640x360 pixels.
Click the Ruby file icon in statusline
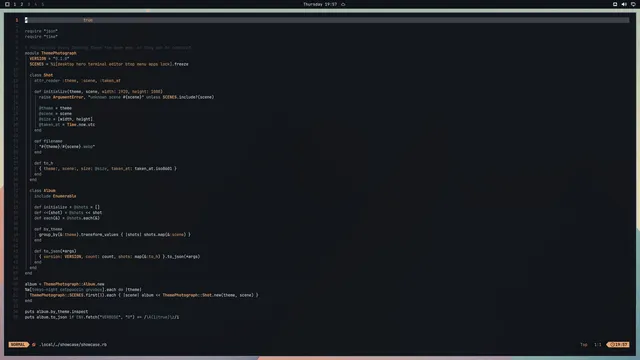pyautogui.click(x=34, y=344)
